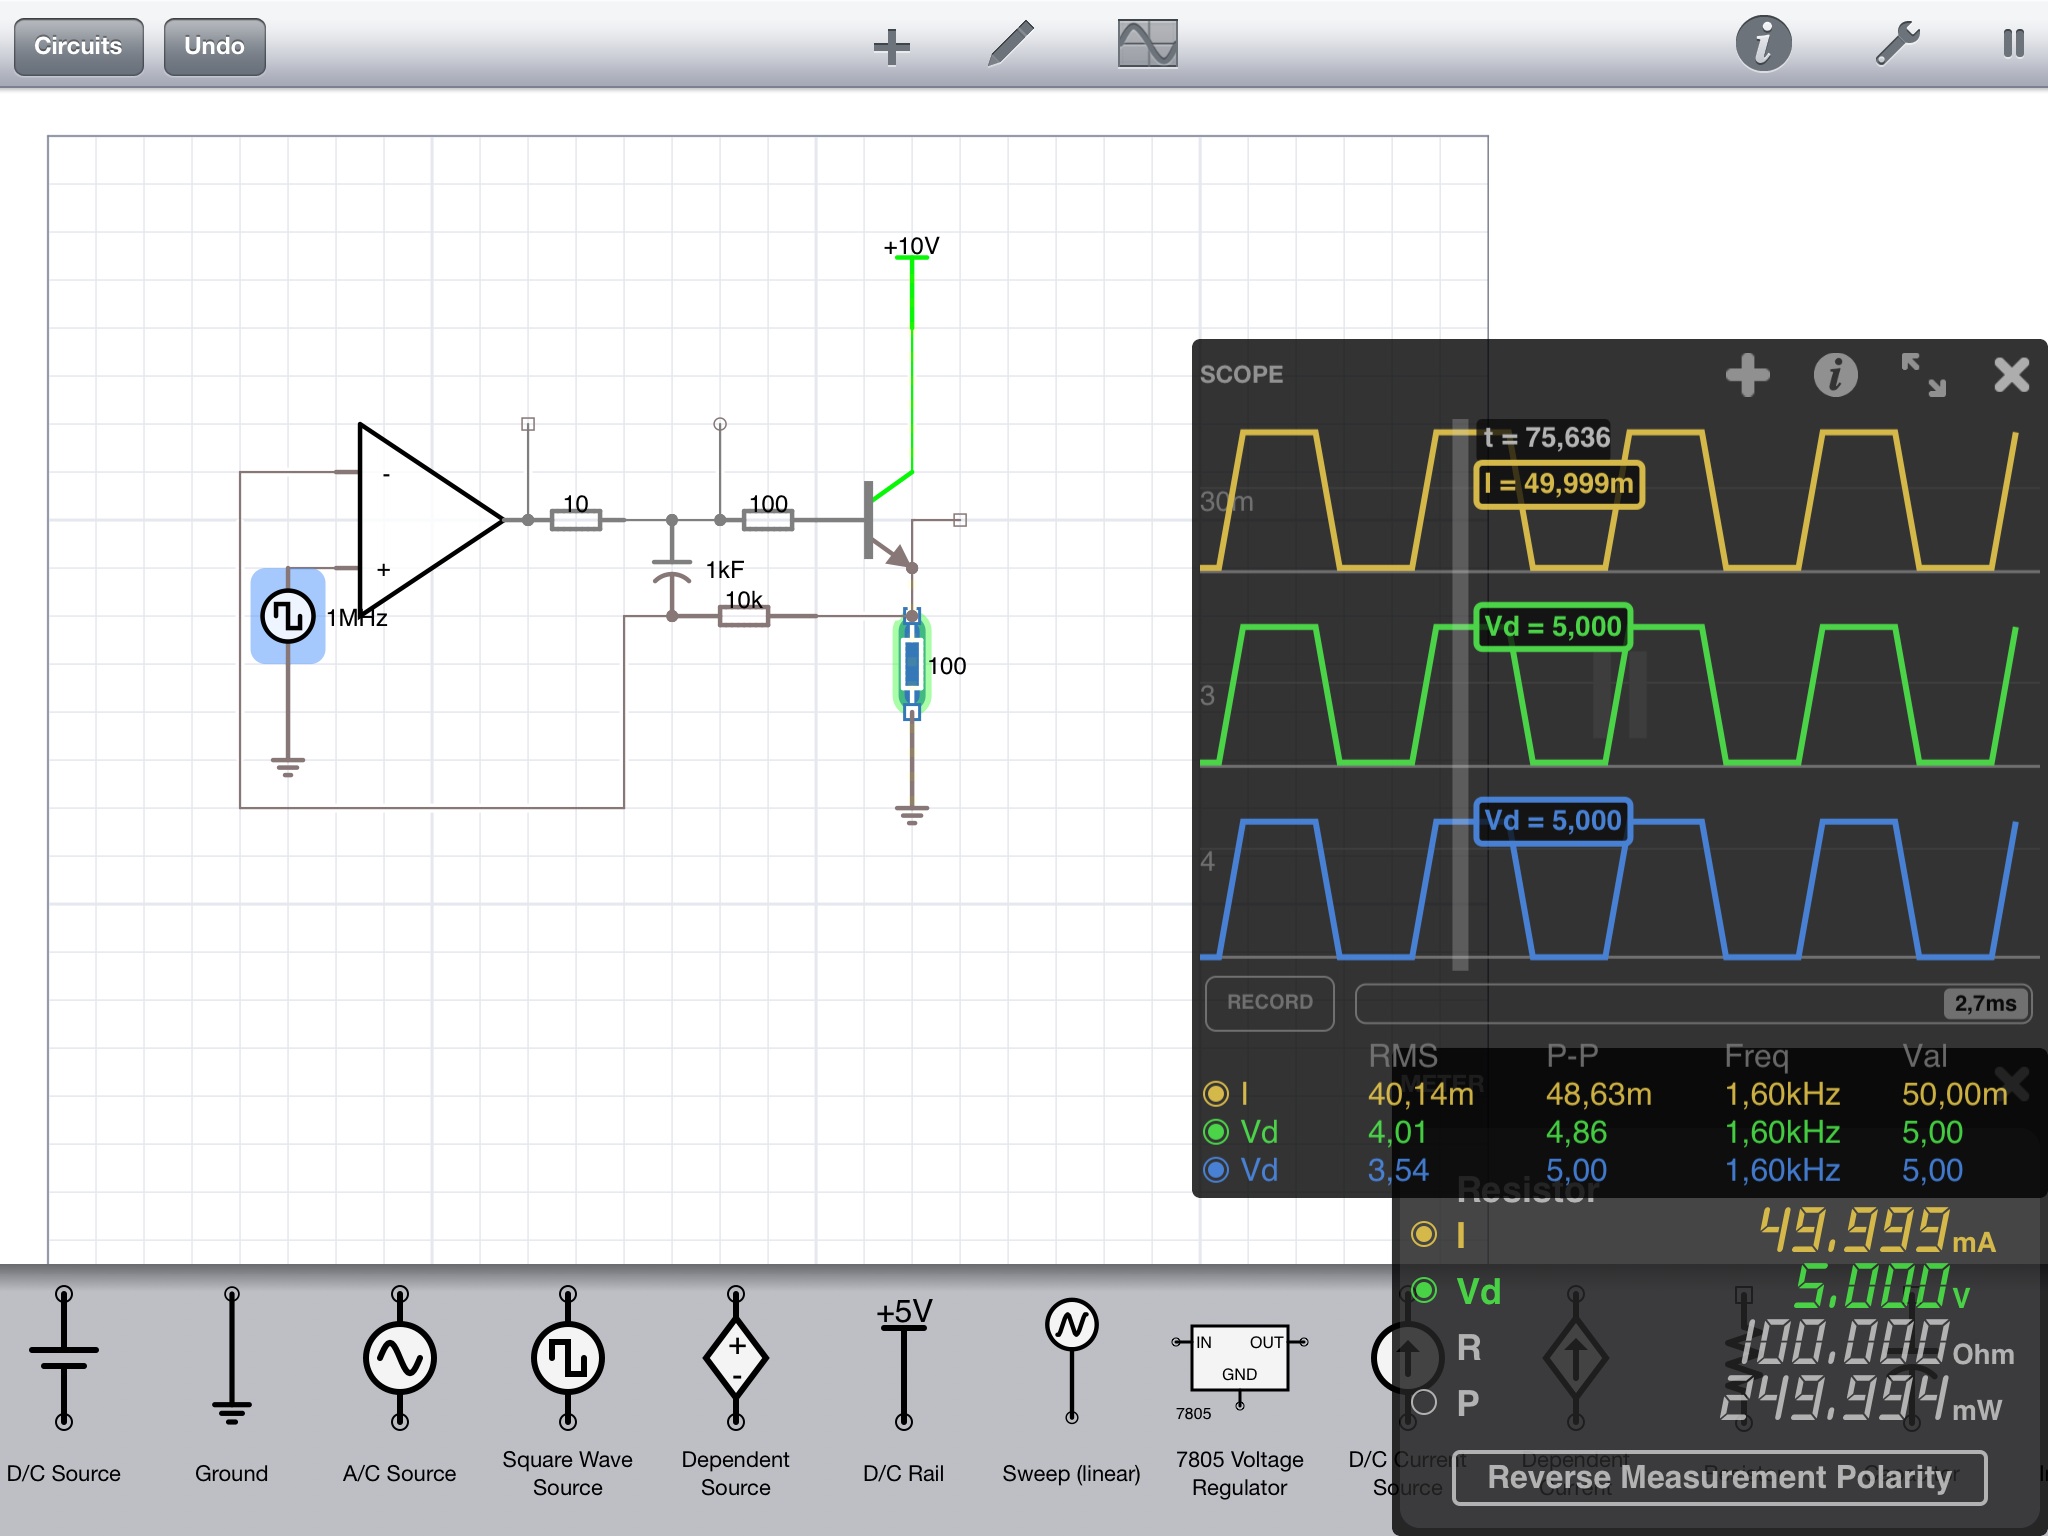The width and height of the screenshot is (2048, 1536).
Task: Tap the 249,994 mW power reading
Action: 1861,1399
